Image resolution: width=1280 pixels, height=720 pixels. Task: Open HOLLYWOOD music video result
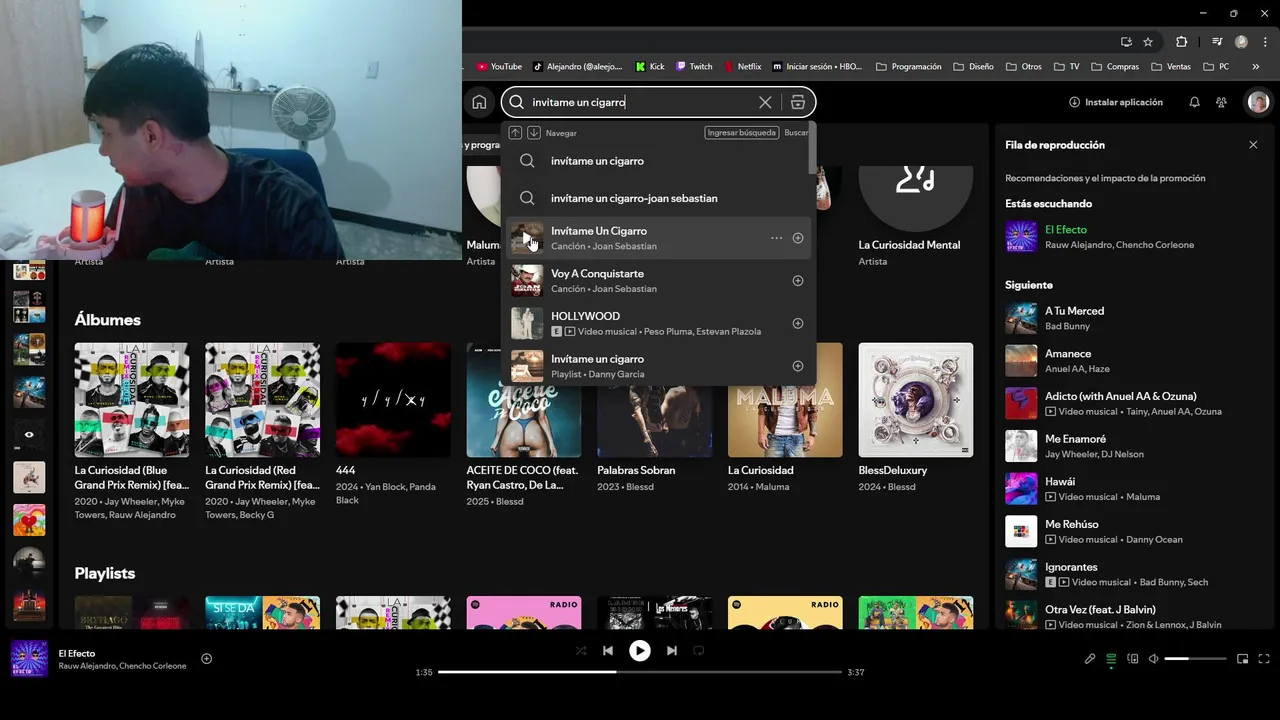pos(659,323)
